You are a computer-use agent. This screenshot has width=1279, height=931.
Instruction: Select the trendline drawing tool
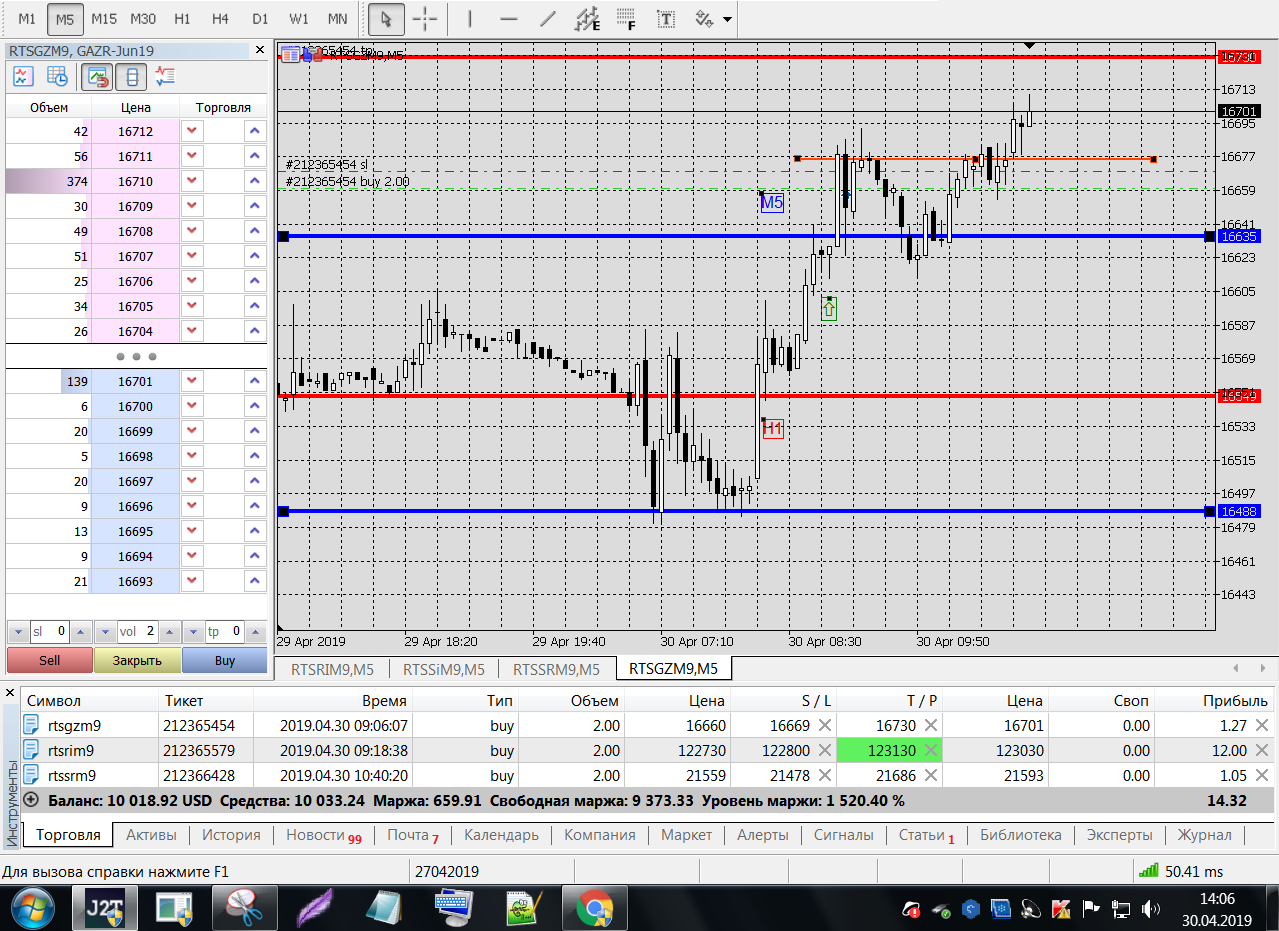click(547, 18)
